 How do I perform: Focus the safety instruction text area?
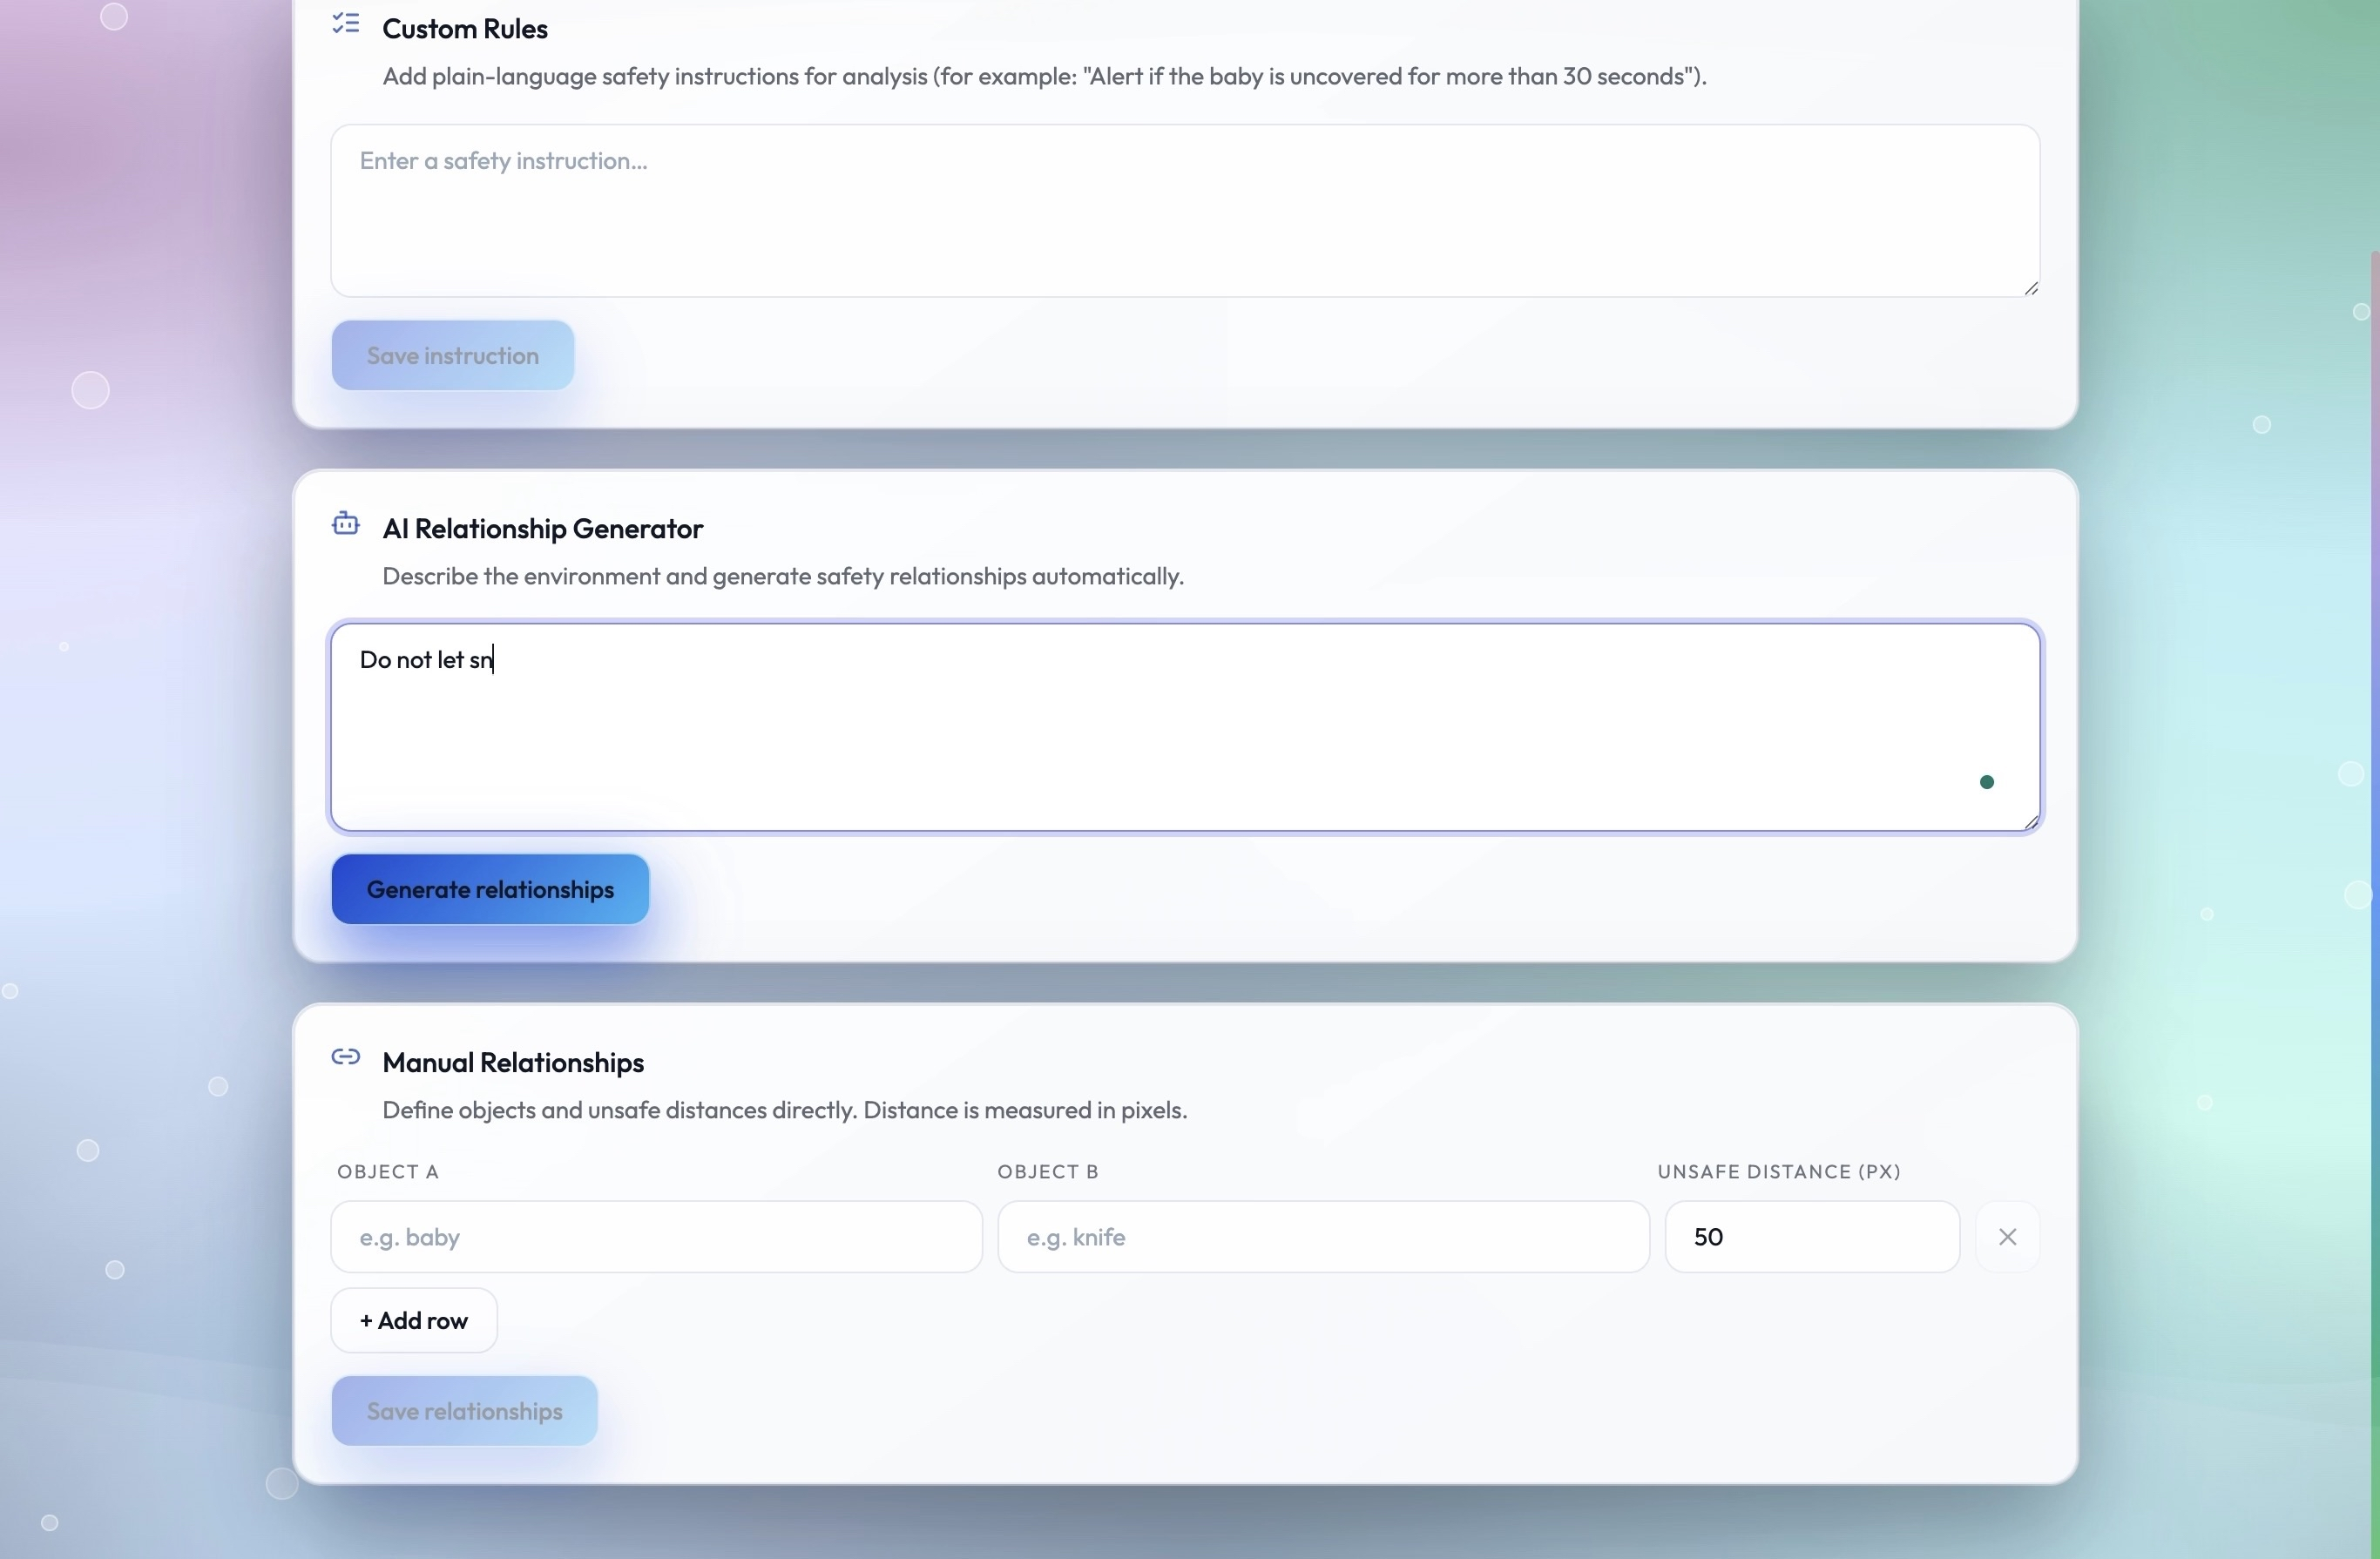(x=1184, y=211)
